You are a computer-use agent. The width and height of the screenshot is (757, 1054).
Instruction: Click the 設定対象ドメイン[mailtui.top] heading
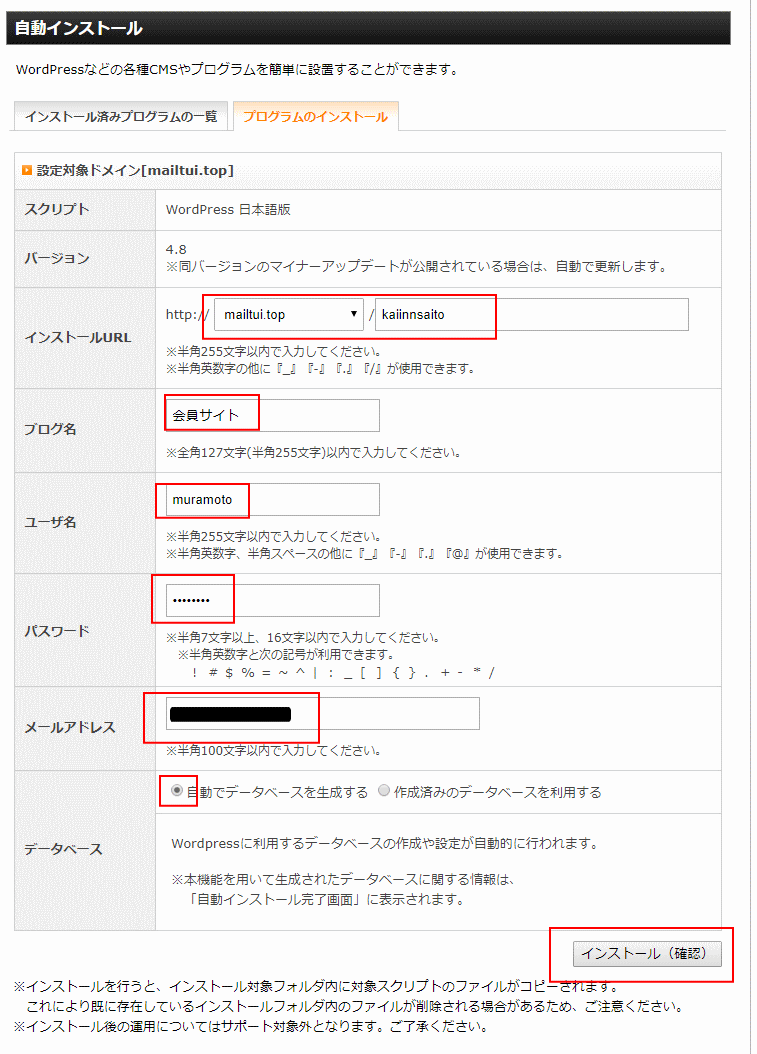(x=135, y=170)
